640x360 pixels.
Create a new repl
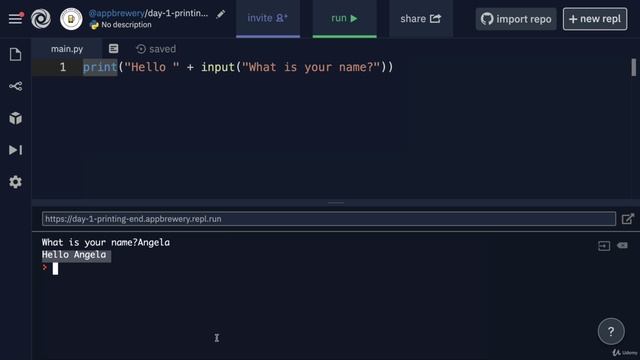pos(595,19)
